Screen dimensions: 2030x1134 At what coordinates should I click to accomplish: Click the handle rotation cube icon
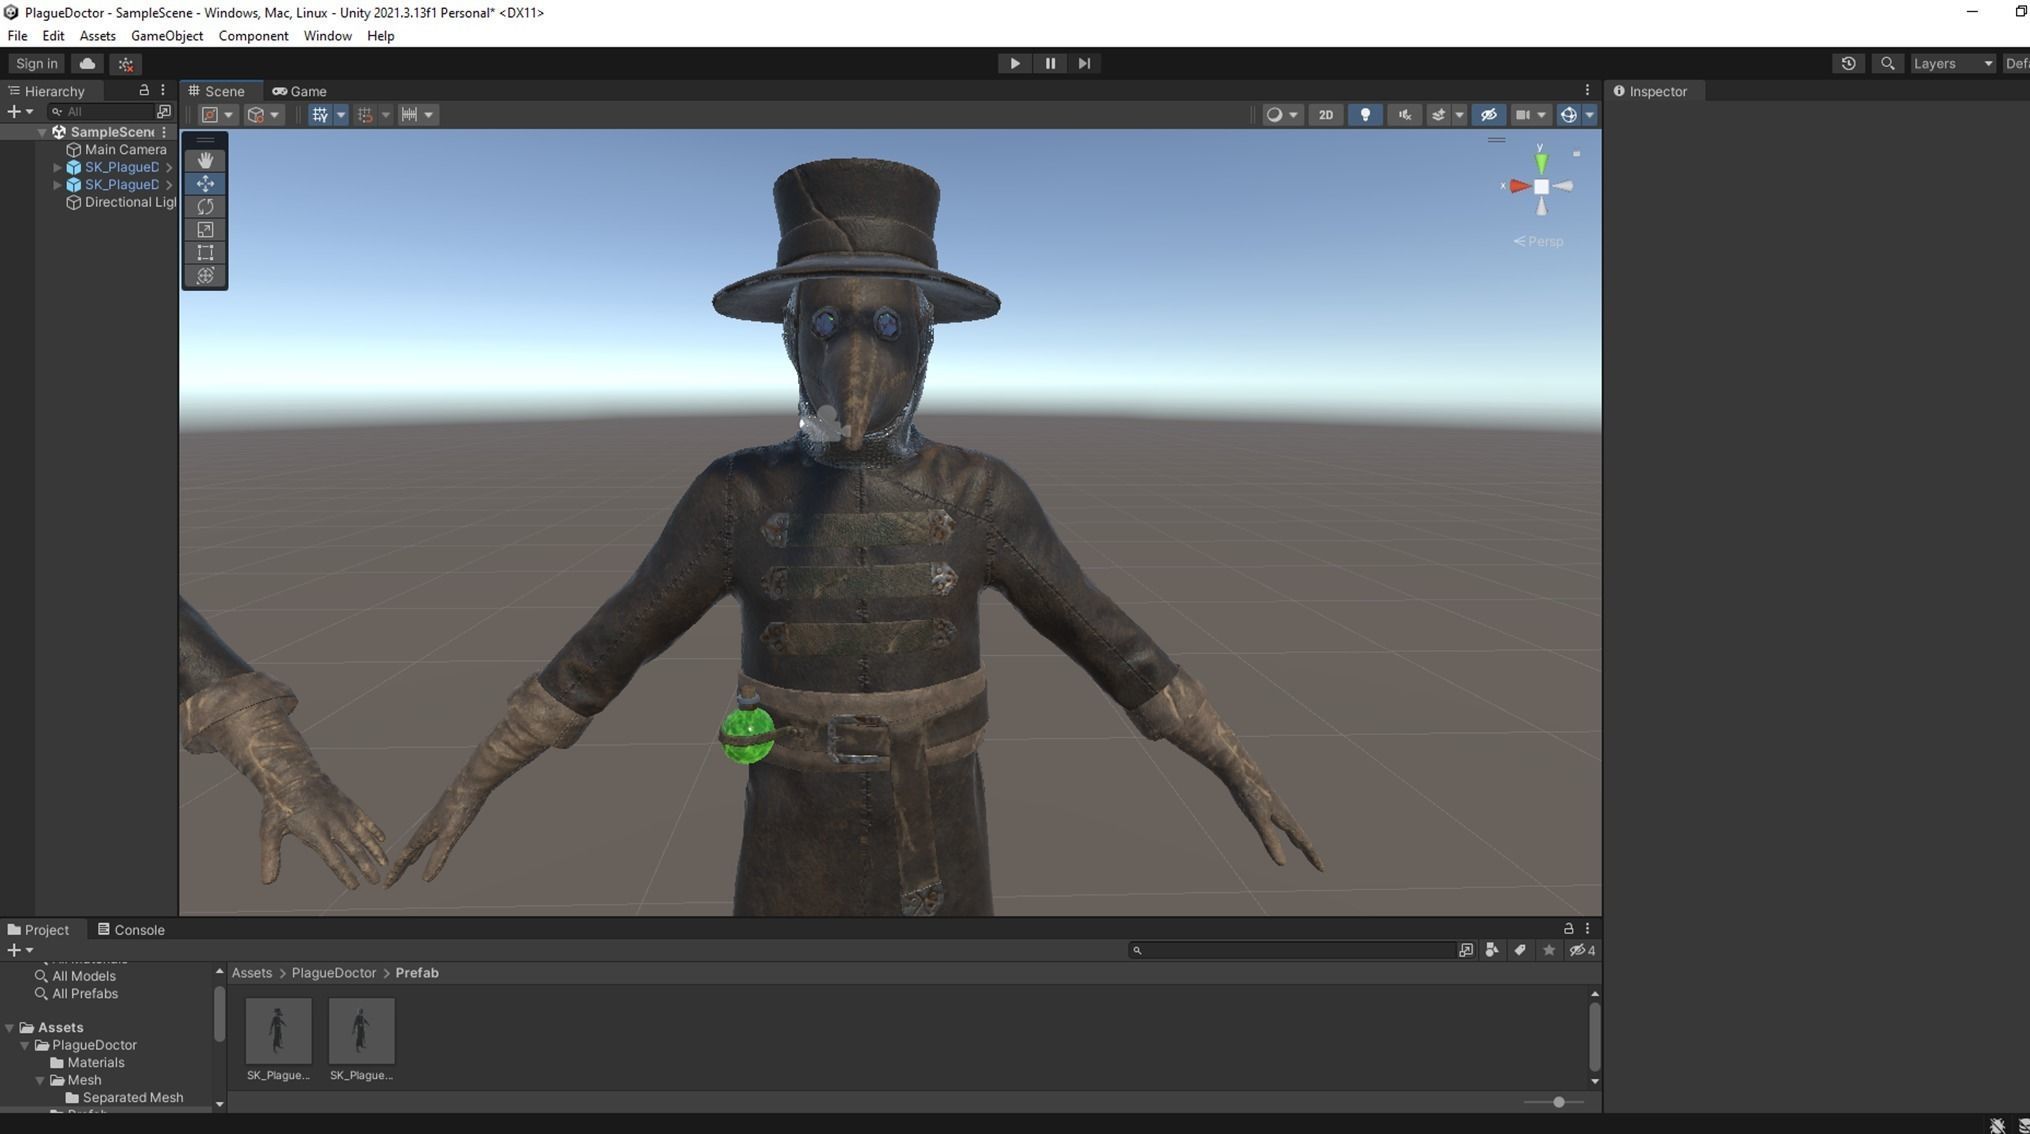coord(256,115)
